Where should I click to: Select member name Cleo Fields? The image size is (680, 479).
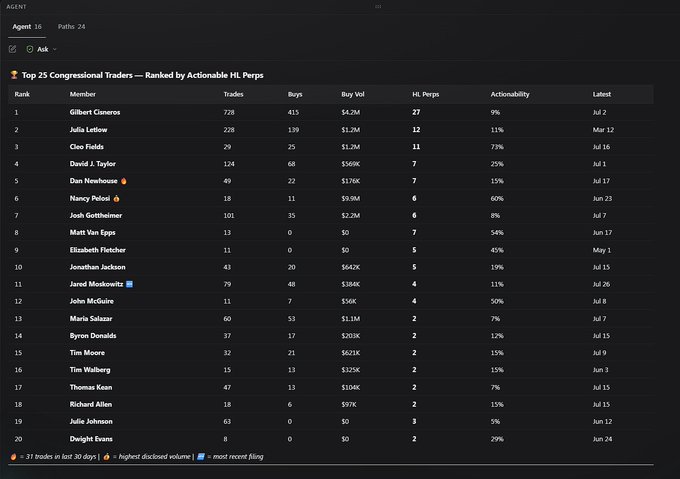click(87, 147)
